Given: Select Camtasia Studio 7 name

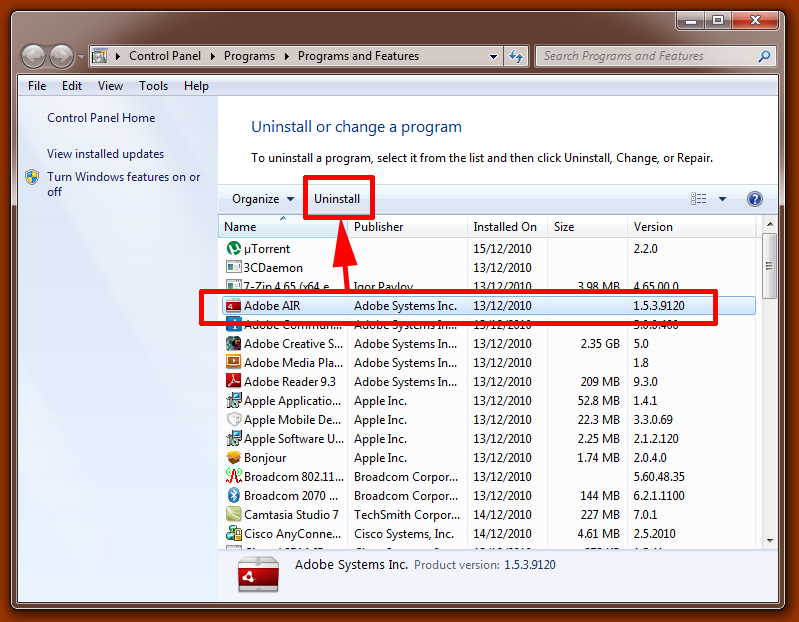Looking at the screenshot, I should [291, 515].
